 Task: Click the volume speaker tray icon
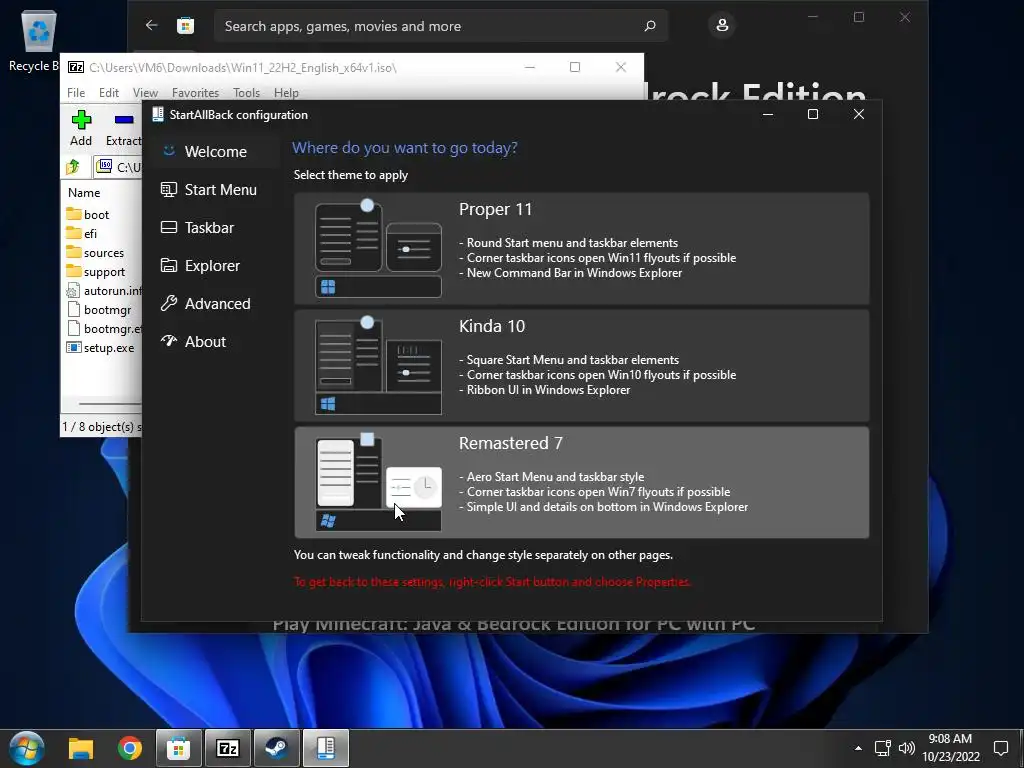point(906,748)
